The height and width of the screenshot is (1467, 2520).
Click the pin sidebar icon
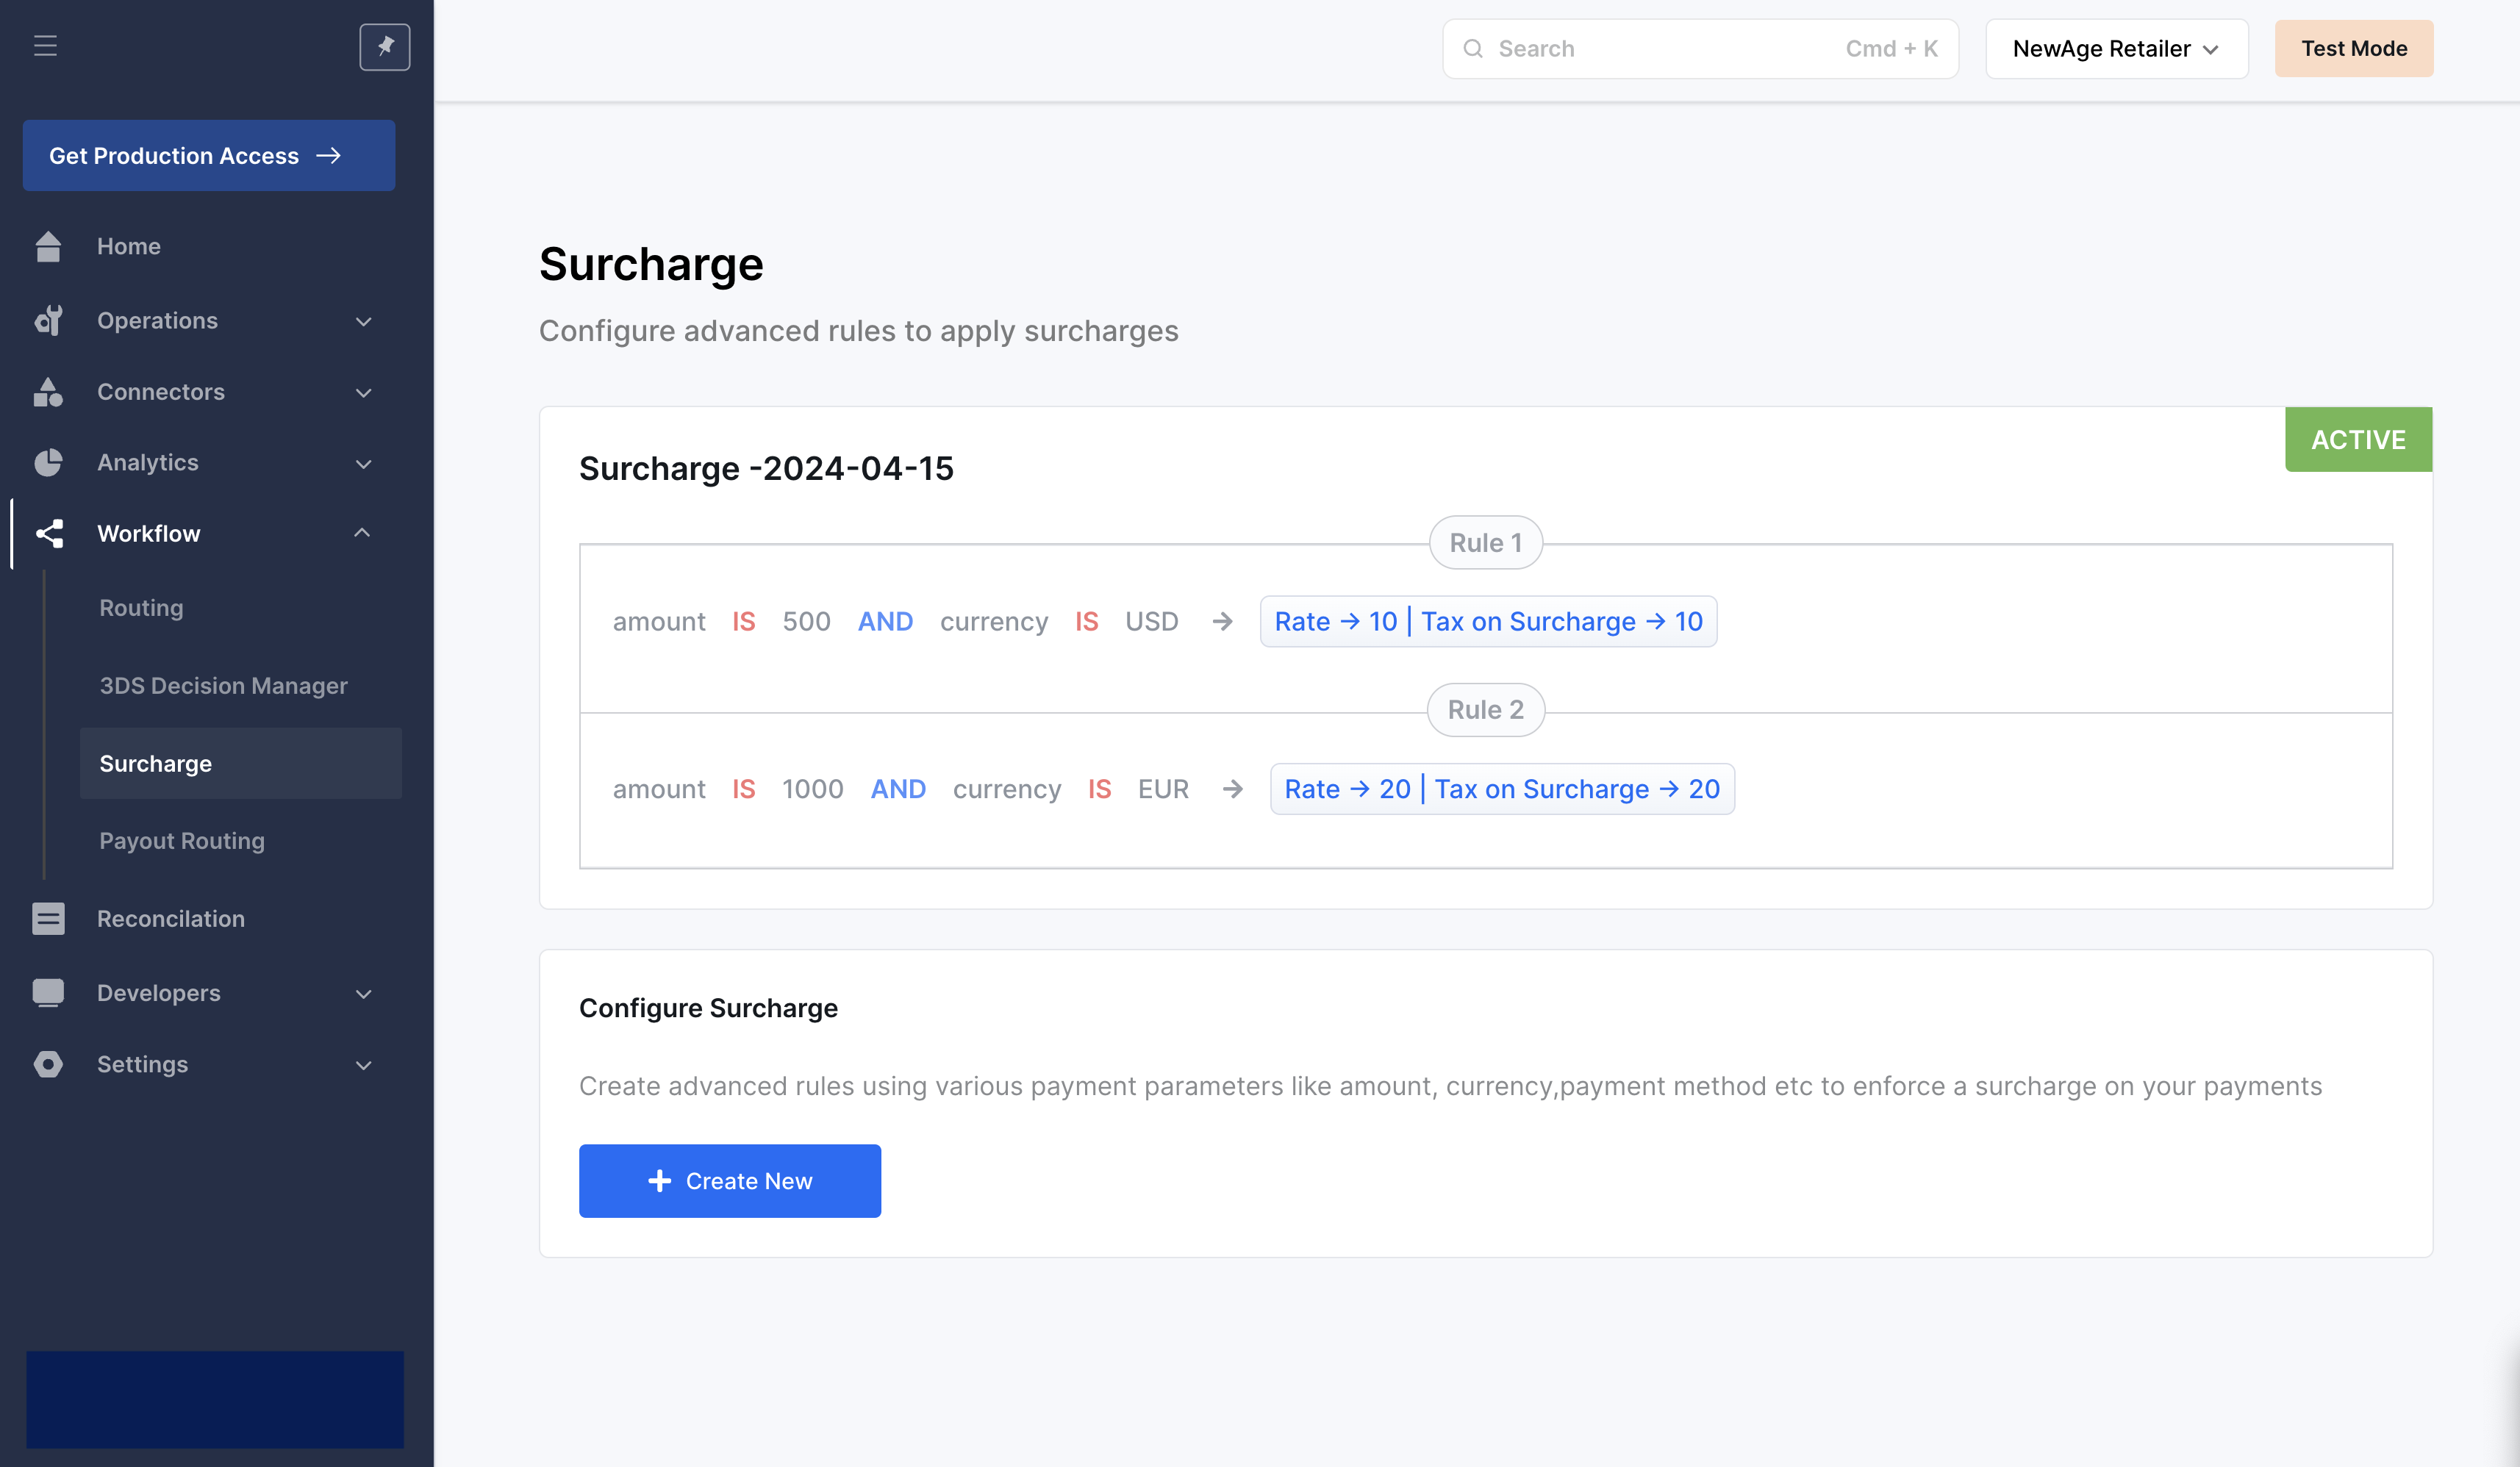385,46
